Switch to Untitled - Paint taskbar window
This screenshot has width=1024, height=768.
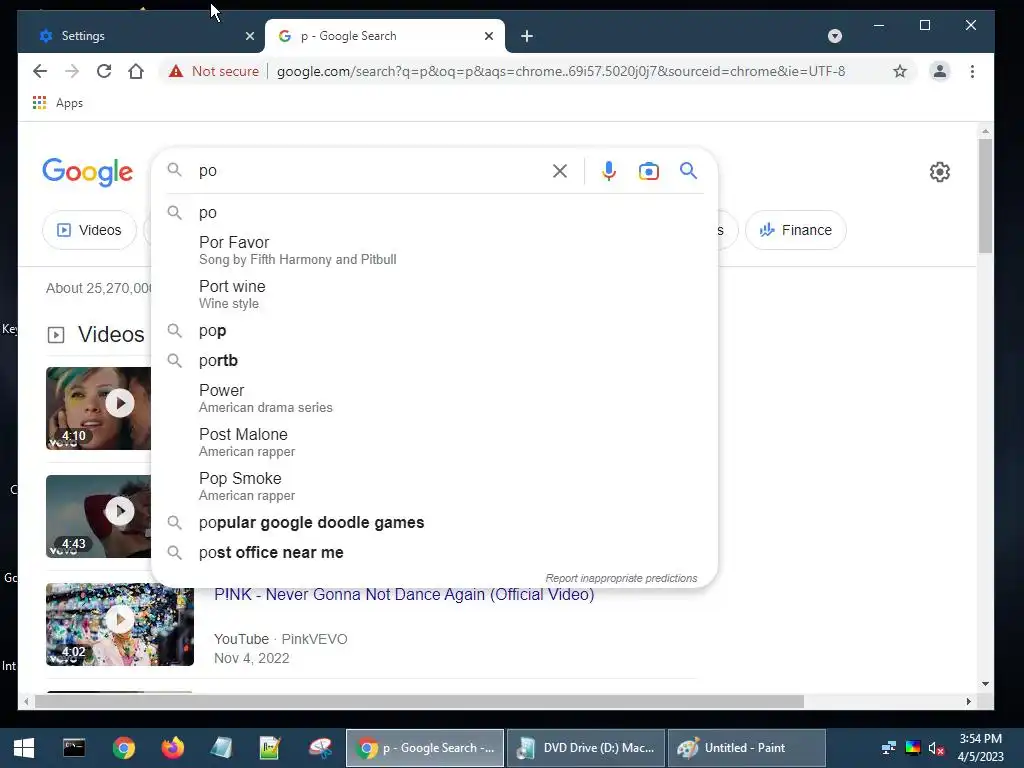click(747, 748)
